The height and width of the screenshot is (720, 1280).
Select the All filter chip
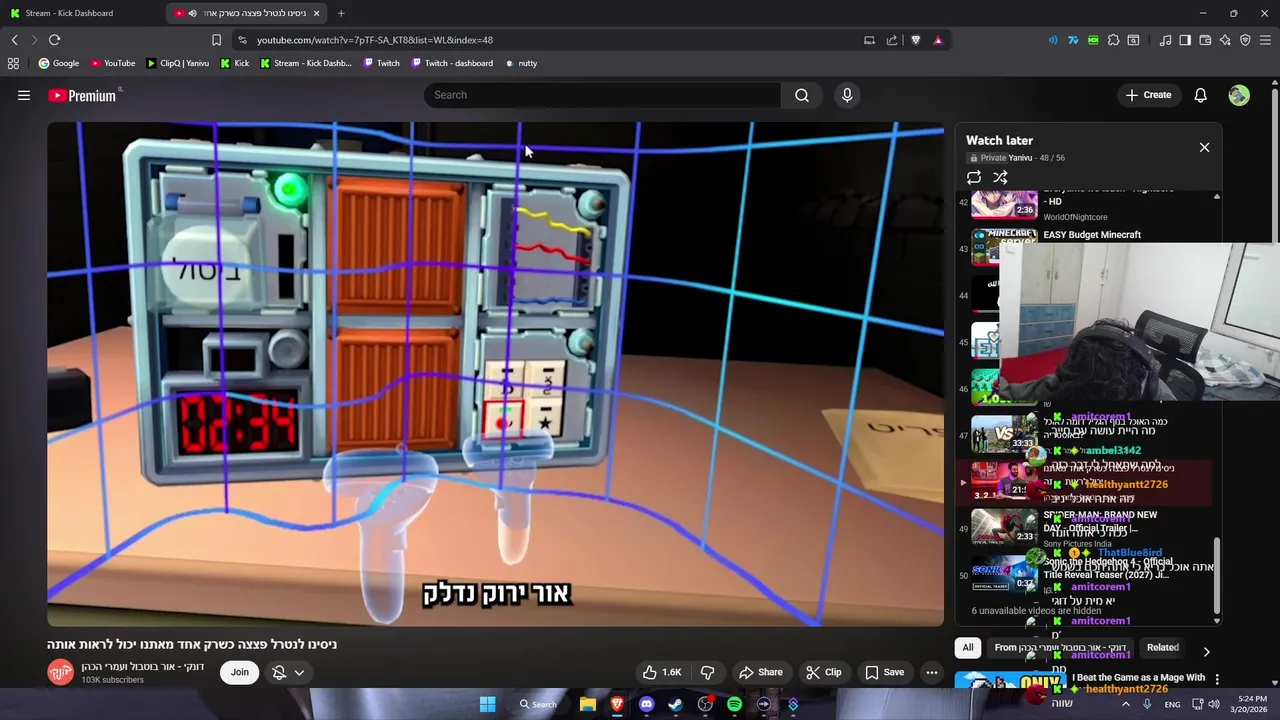[x=967, y=648]
